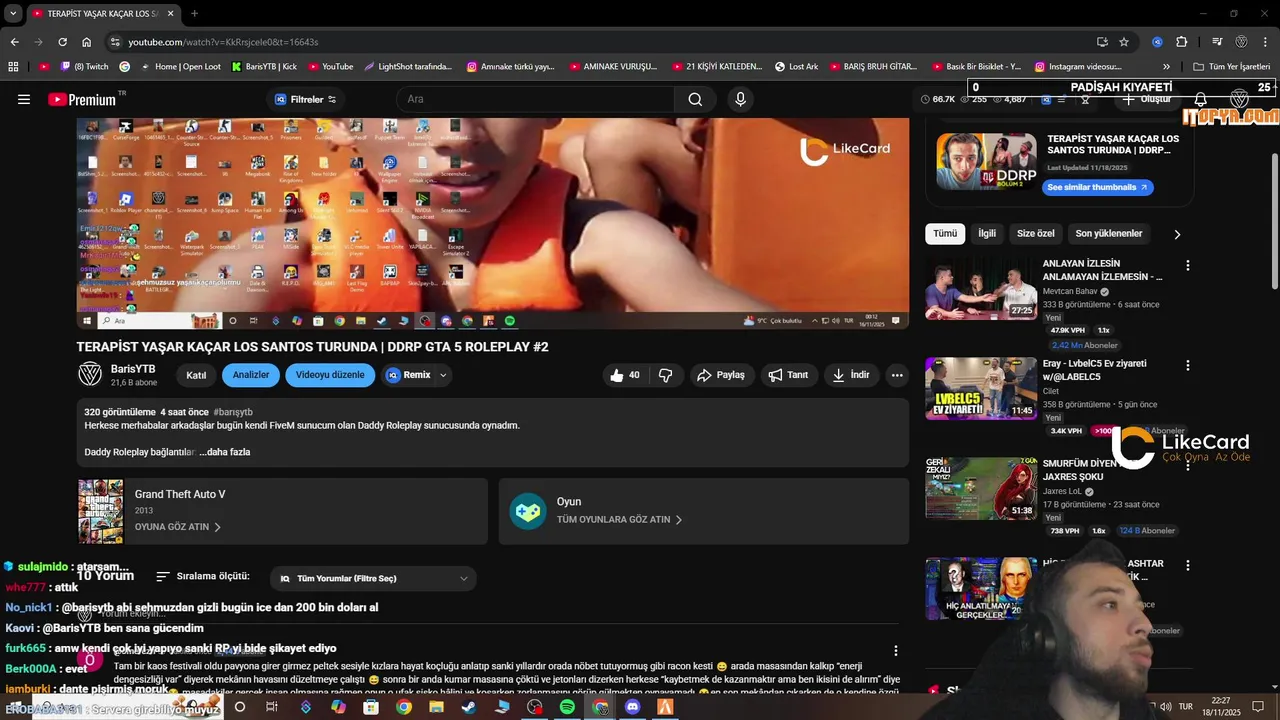
Task: Click the magnifier search button
Action: (x=695, y=99)
